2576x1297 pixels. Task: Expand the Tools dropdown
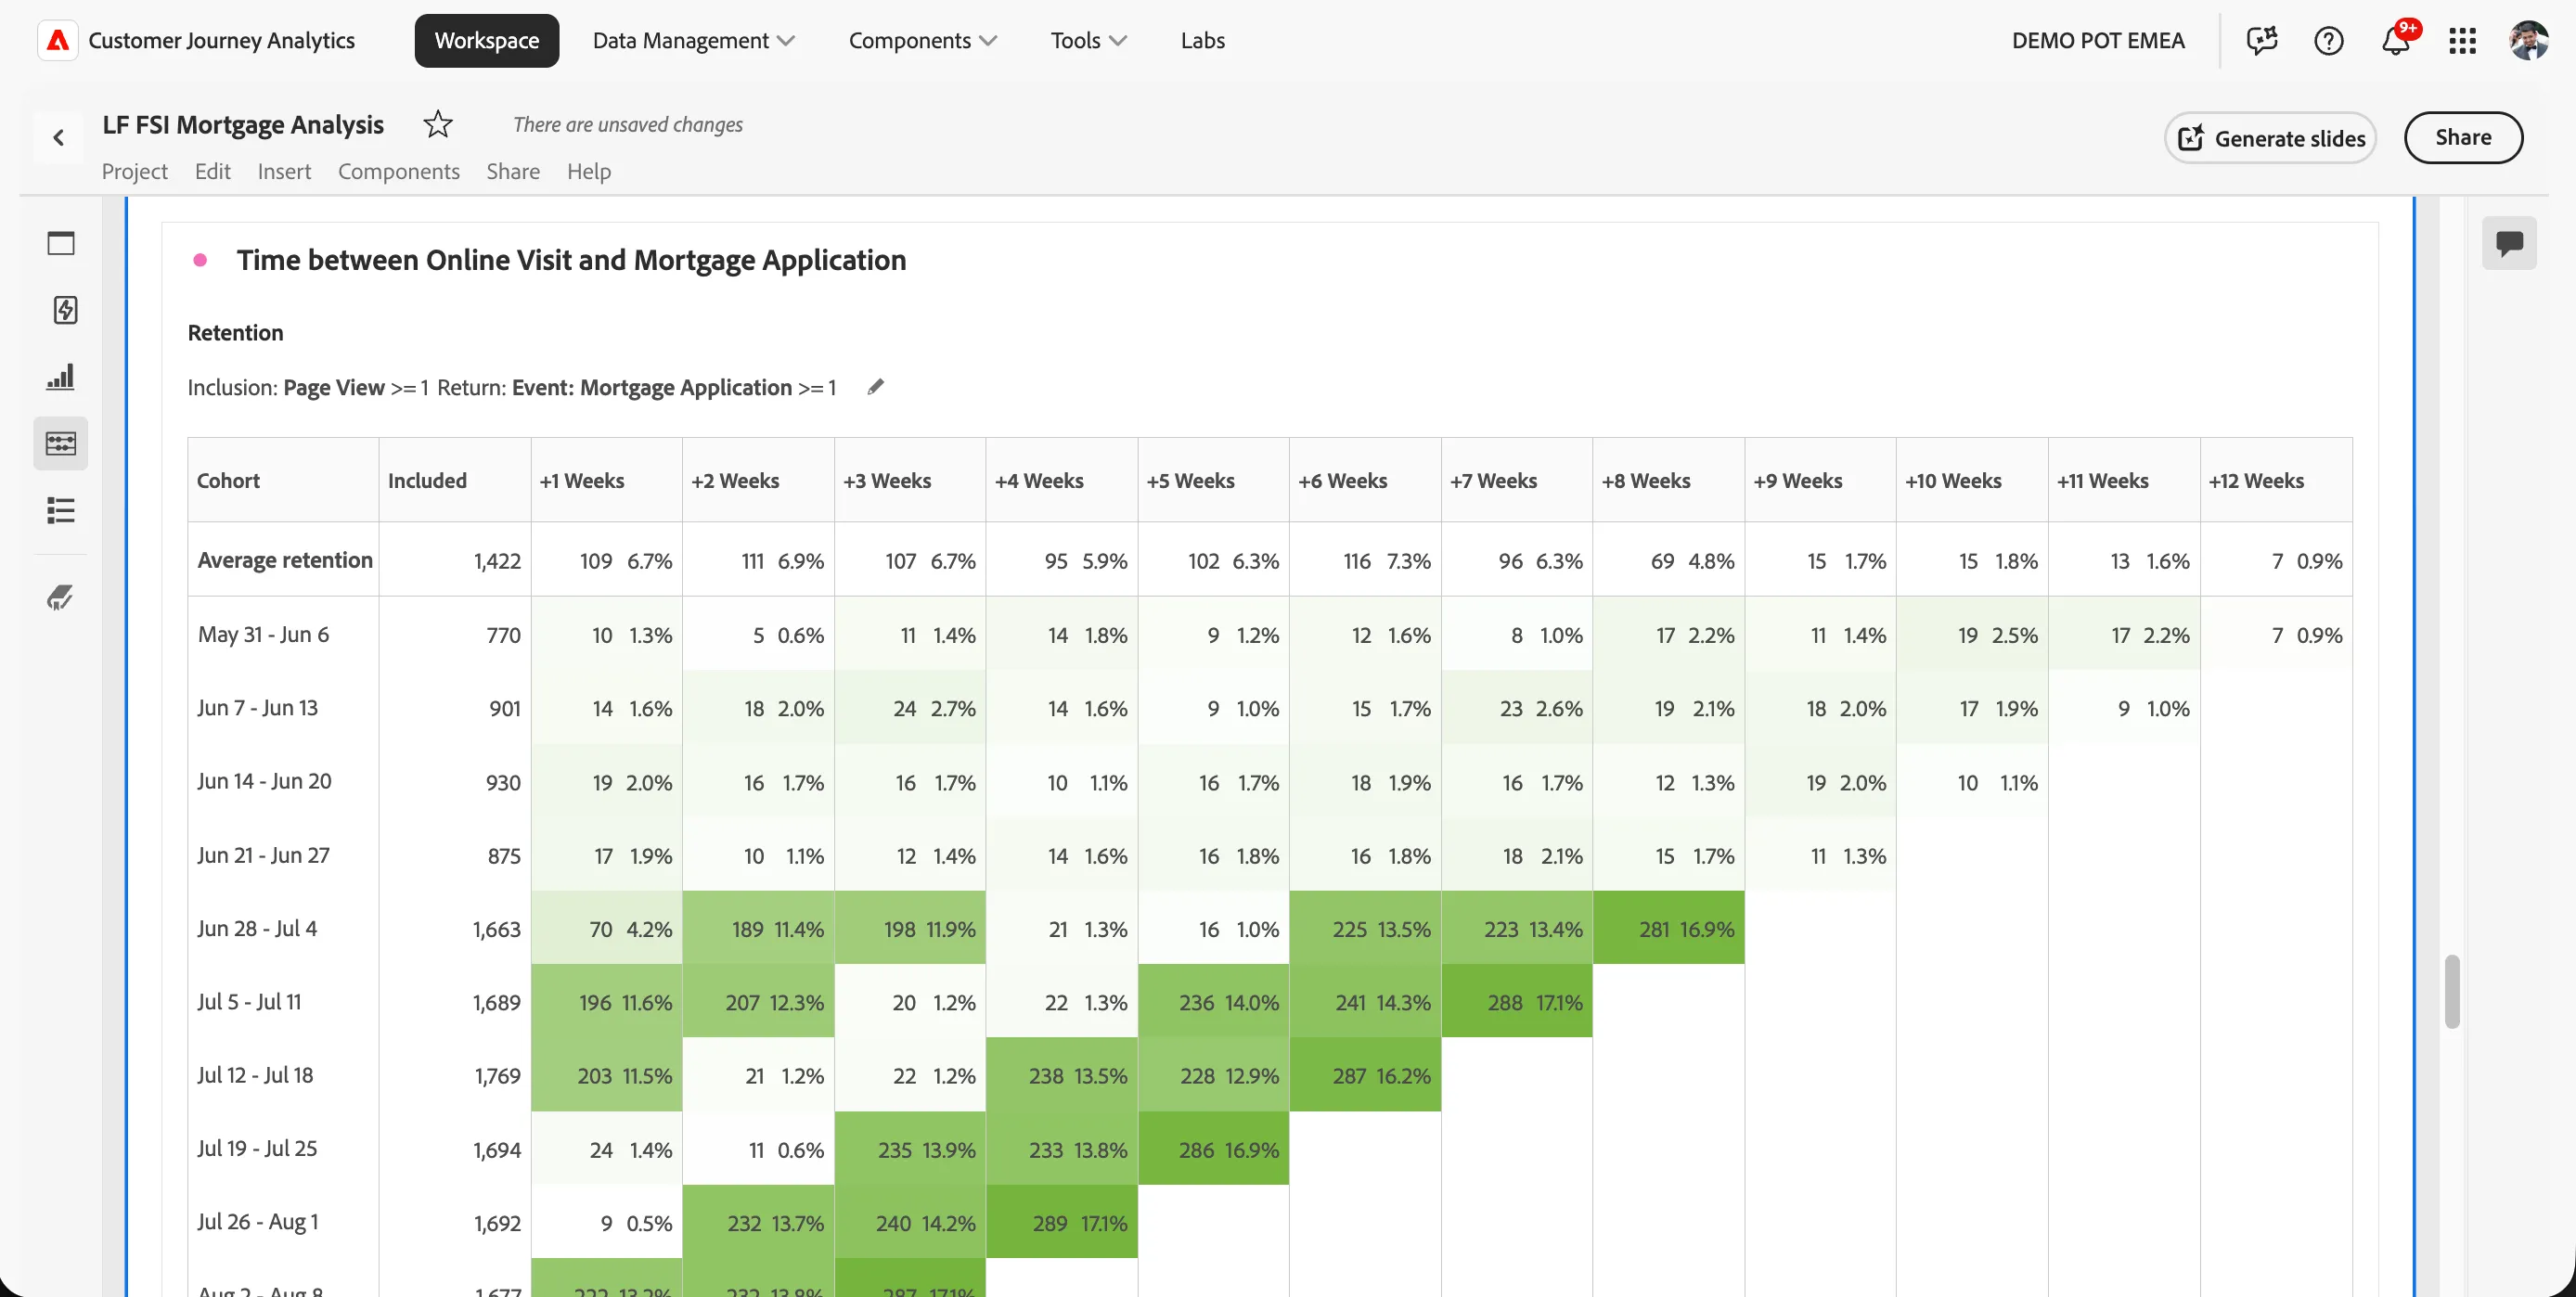tap(1088, 40)
